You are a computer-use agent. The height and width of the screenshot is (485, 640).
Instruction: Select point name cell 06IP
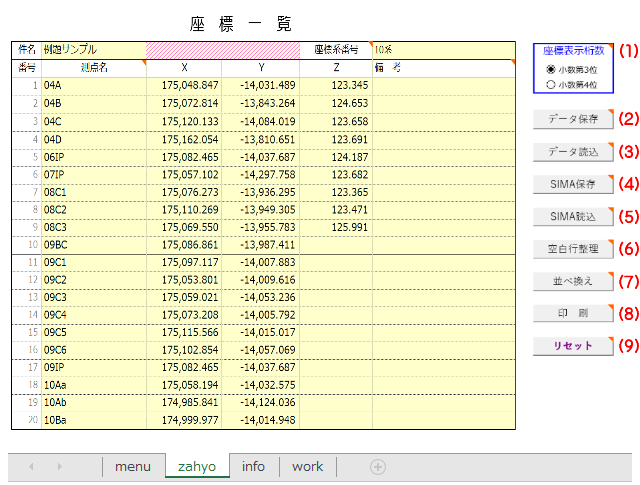(x=94, y=157)
